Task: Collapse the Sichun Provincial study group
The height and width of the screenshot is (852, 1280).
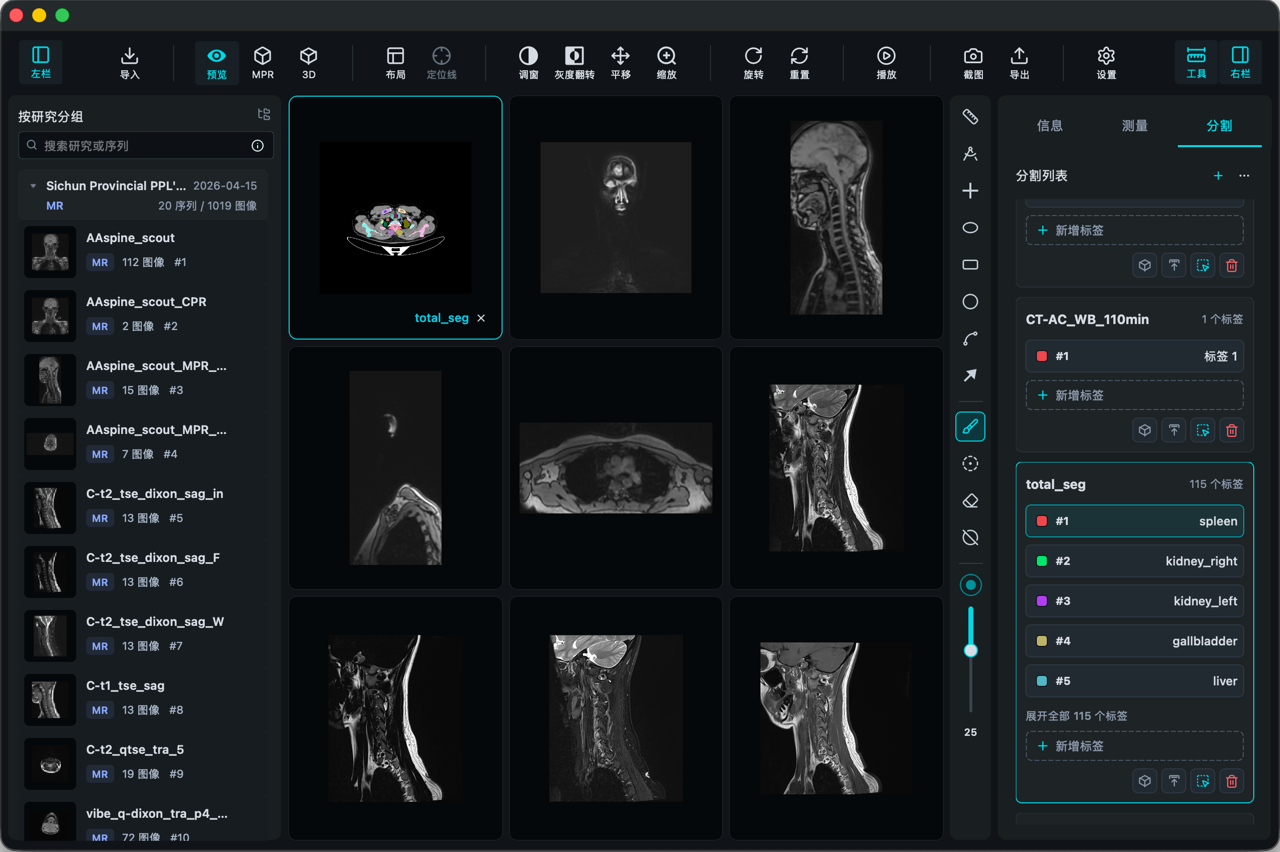Action: [x=33, y=186]
